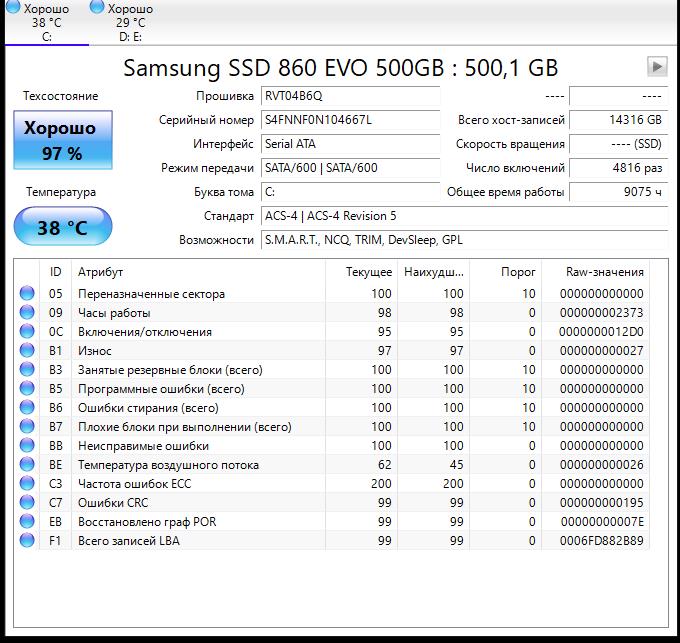
Task: Click the total host writes value 14316 GB
Action: click(618, 120)
